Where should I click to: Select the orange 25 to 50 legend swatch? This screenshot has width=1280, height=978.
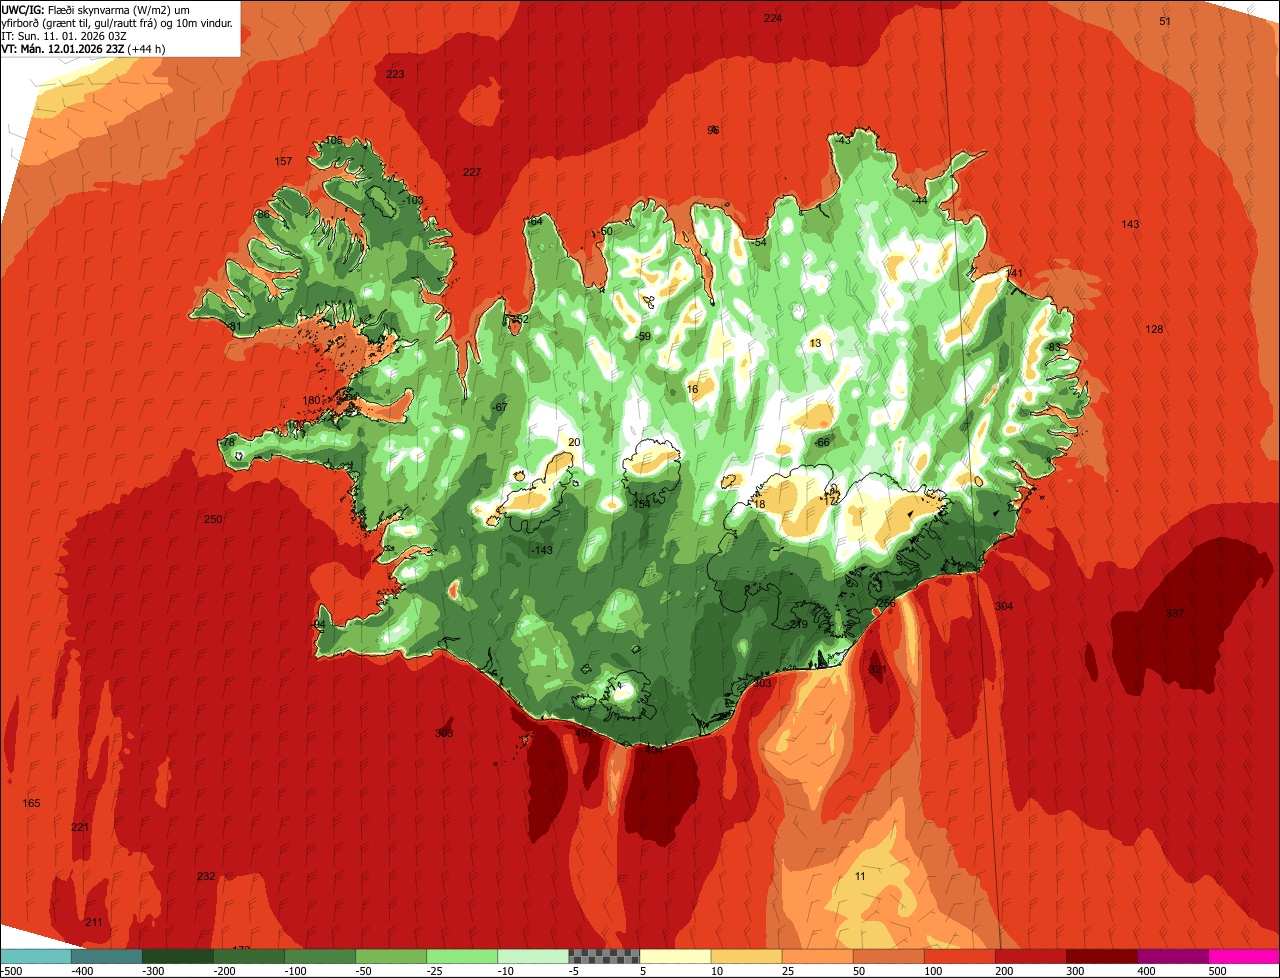[x=817, y=956]
